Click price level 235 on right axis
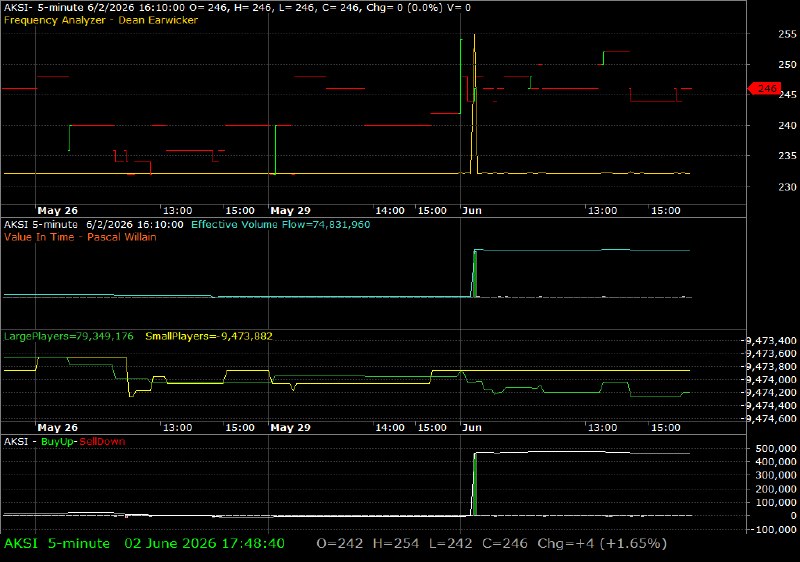800x562 pixels. pos(787,156)
